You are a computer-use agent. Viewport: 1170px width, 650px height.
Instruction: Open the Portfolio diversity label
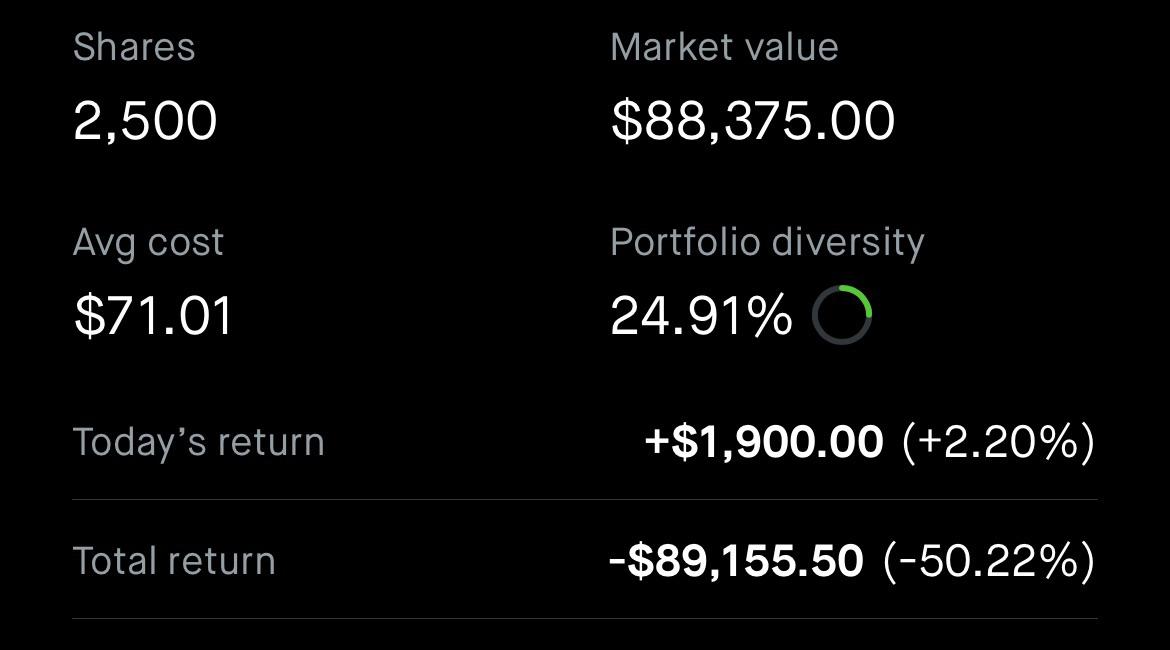pos(767,243)
